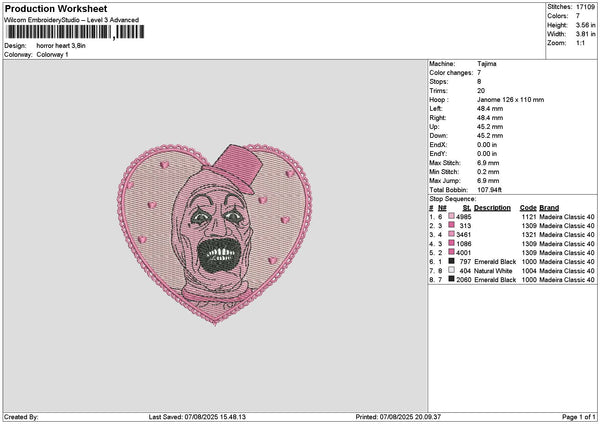Screen dimensions: 600x424
Task: Click the pink swatch beside 4985 stitches
Action: click(451, 217)
